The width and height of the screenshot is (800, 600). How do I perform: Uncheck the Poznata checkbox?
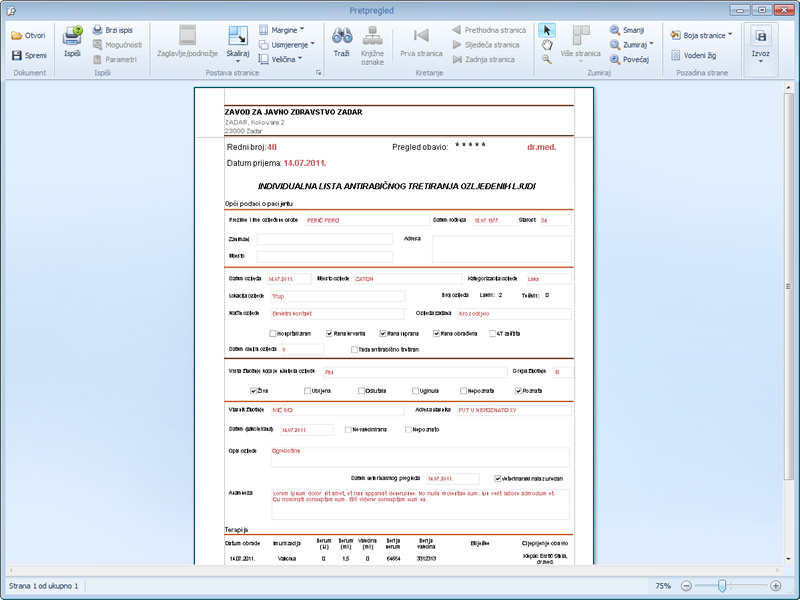(518, 391)
